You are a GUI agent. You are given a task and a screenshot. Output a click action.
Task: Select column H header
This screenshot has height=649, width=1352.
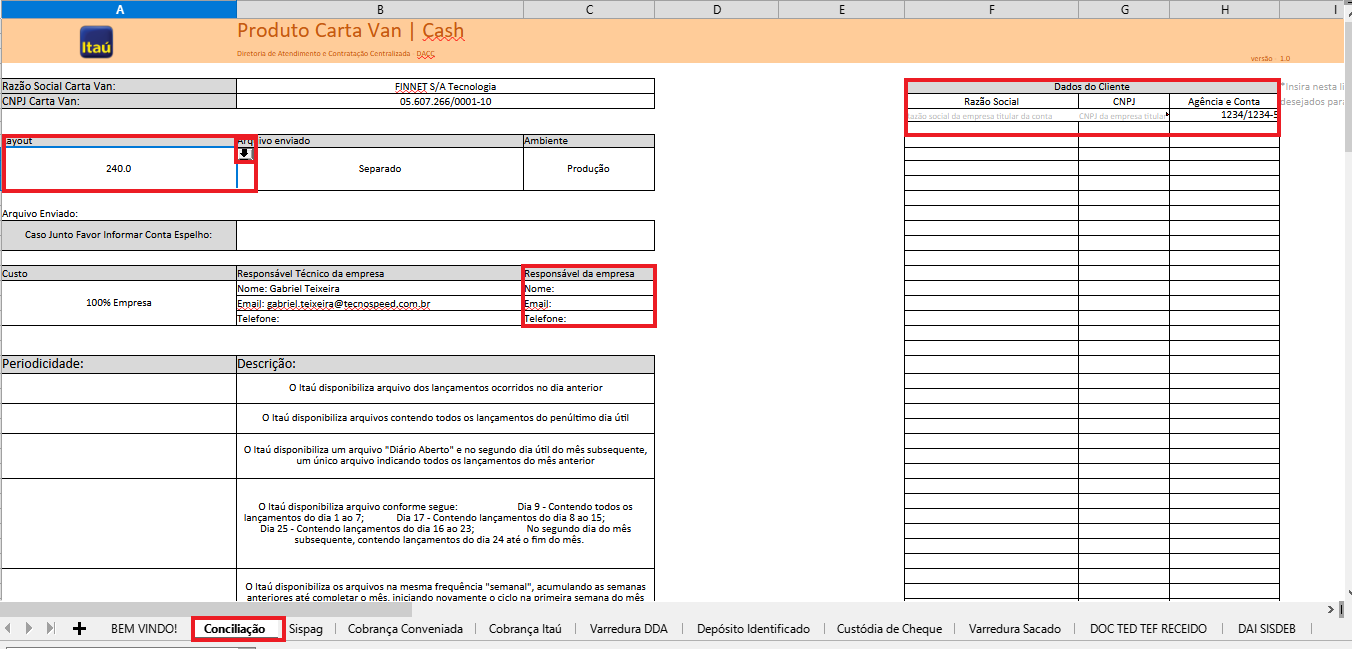tap(1224, 9)
